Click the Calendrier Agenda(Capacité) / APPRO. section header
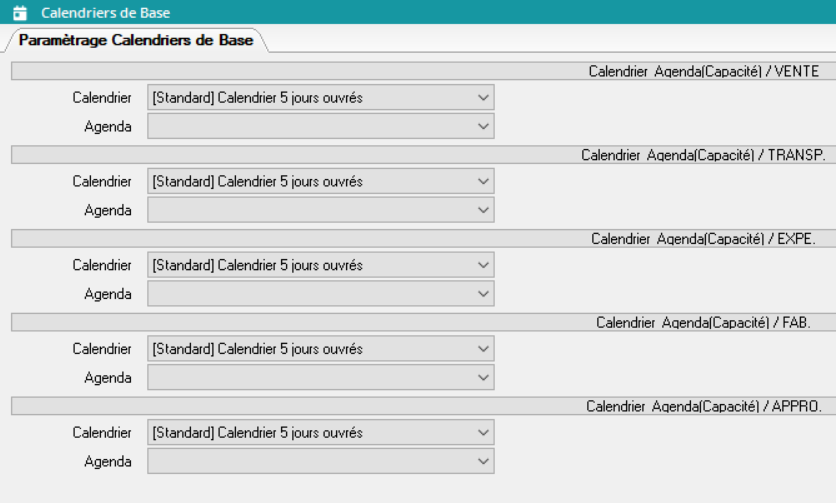 (x=702, y=407)
